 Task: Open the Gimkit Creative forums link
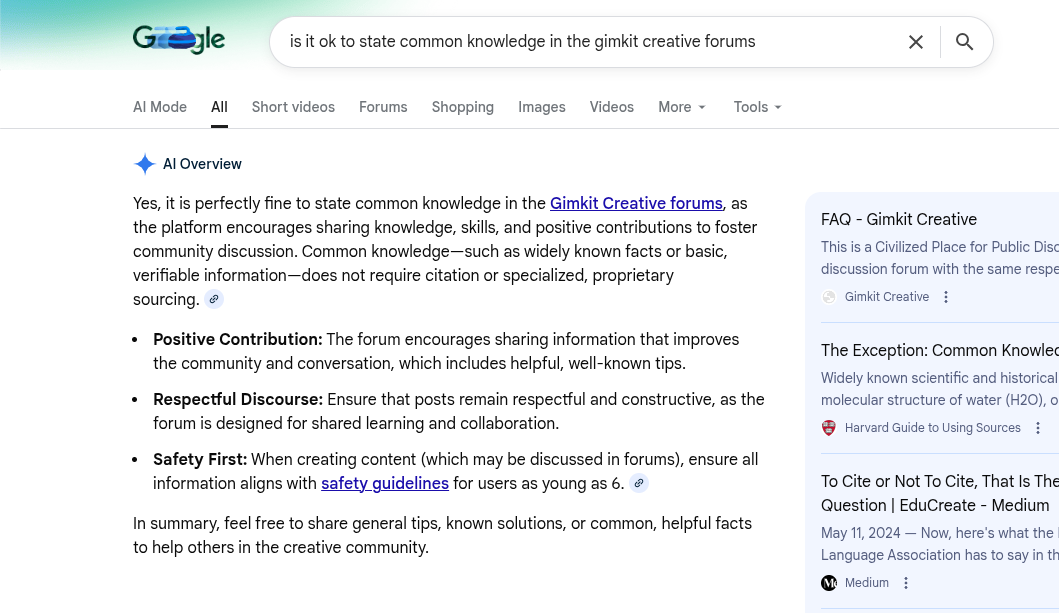pos(636,203)
